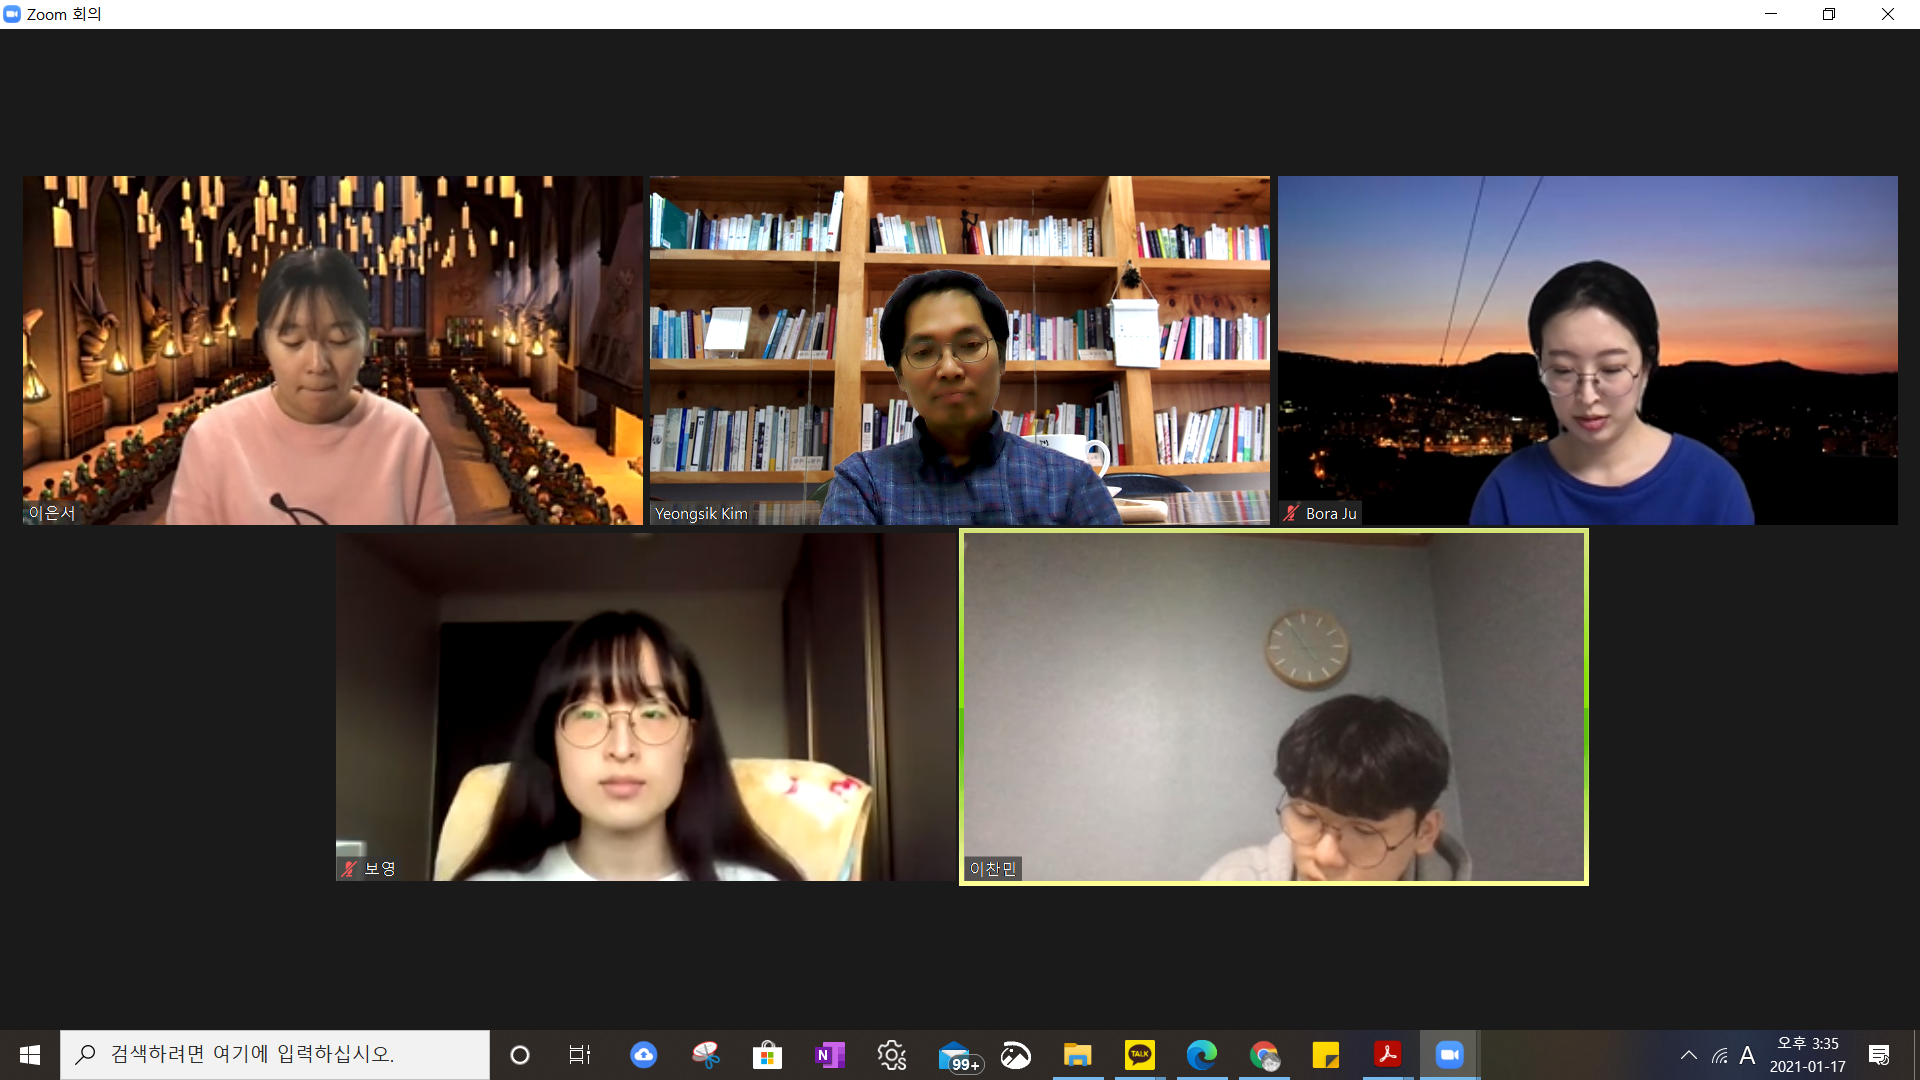
Task: Click the muted microphone icon beside Bora Ju
Action: coord(1291,513)
